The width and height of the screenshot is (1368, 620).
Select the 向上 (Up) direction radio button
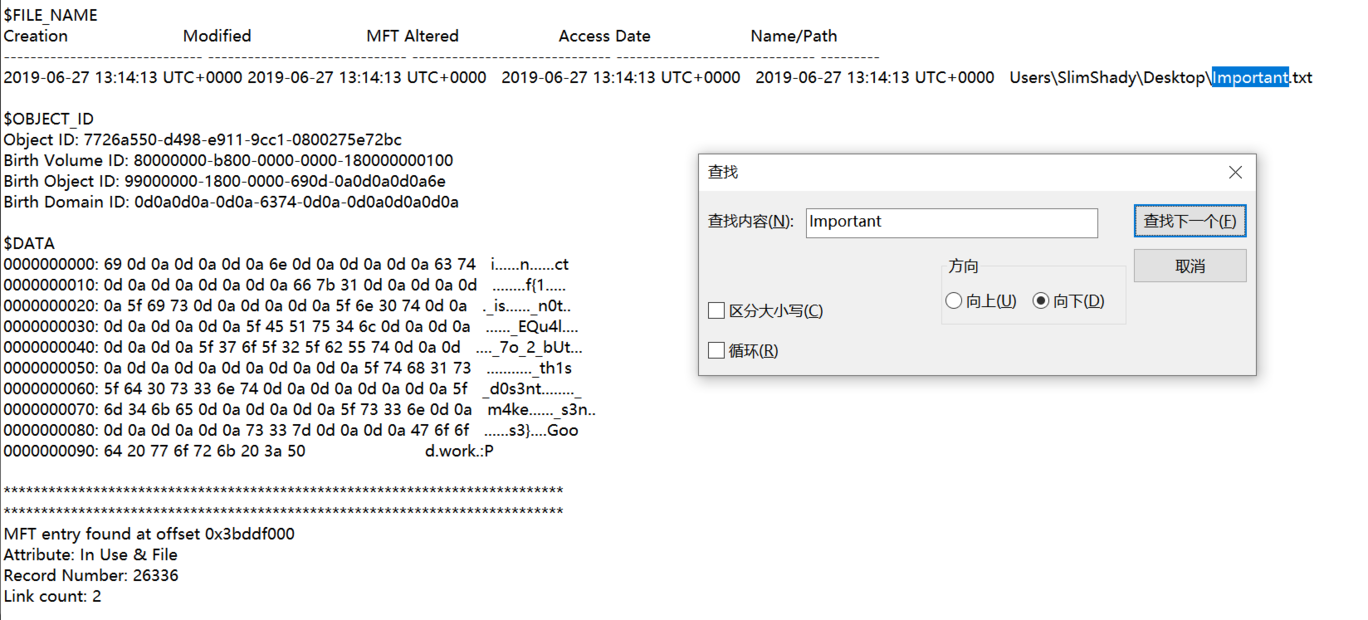click(x=954, y=301)
